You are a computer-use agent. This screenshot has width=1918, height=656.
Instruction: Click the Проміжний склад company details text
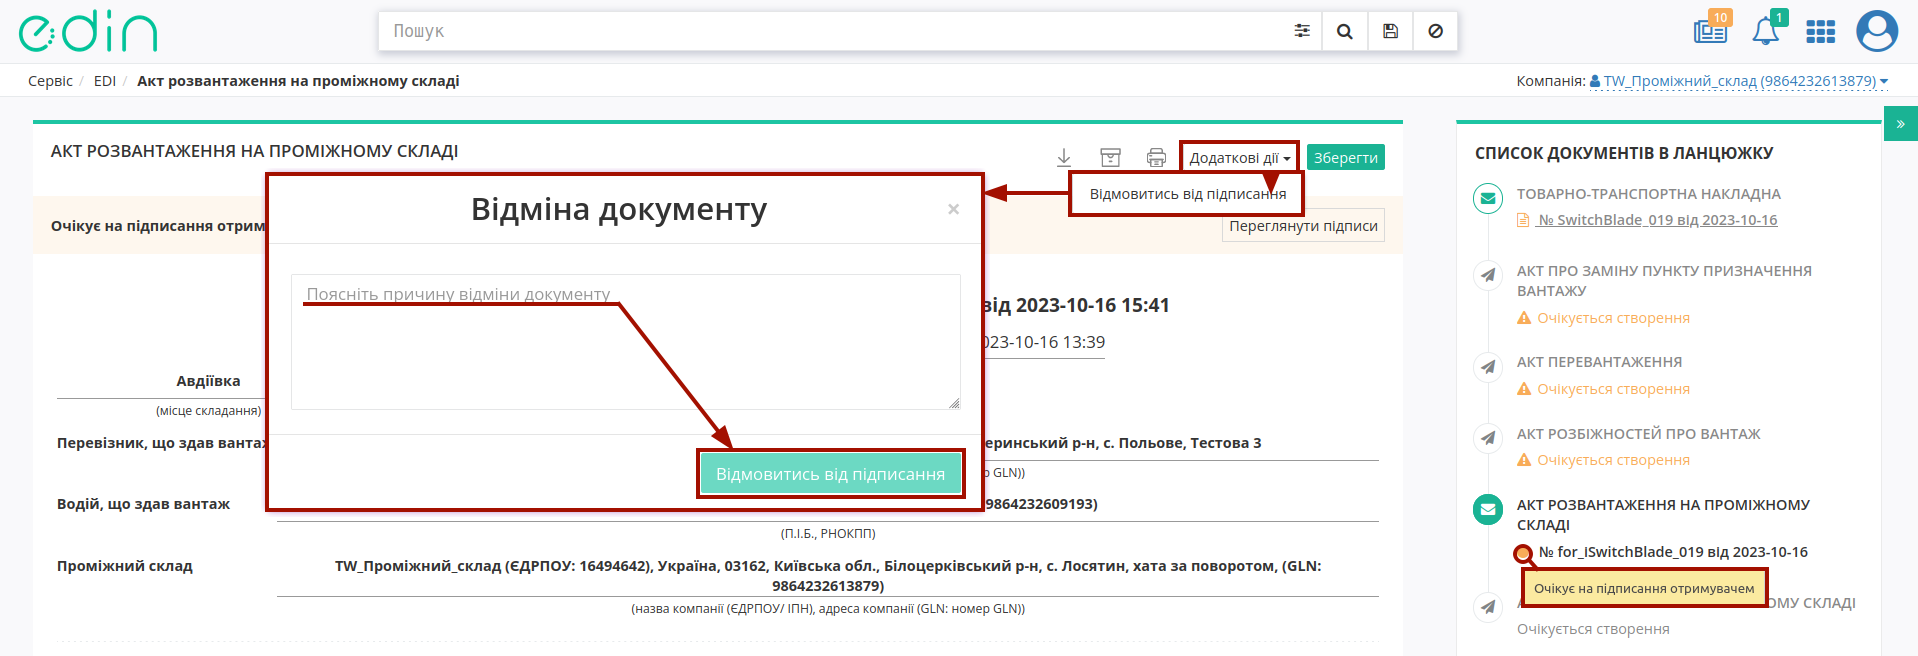click(x=828, y=576)
